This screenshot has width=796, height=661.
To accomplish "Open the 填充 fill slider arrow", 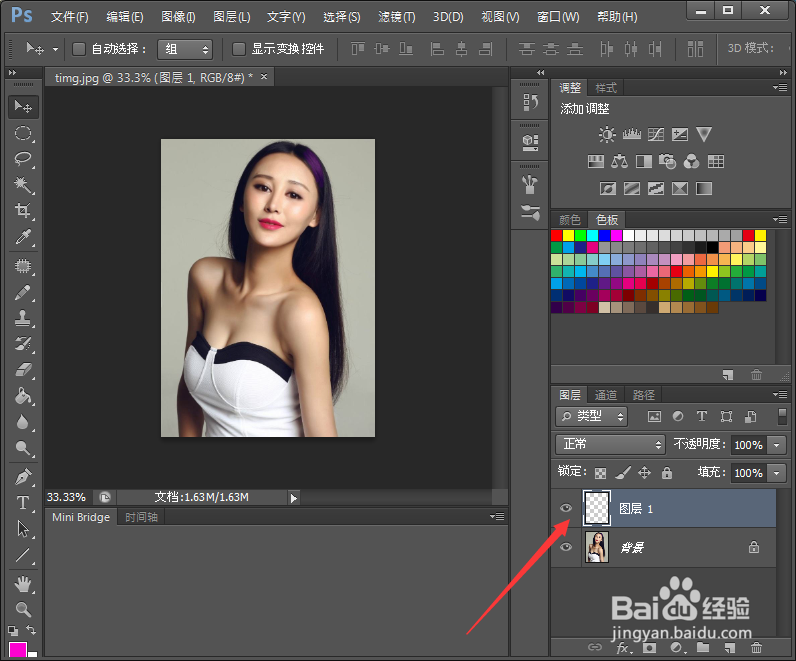I will (x=777, y=473).
